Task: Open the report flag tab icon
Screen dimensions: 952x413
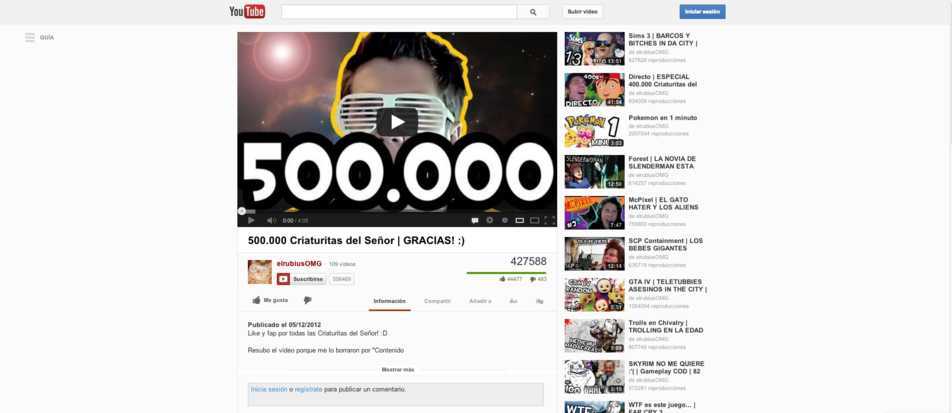Action: pyautogui.click(x=540, y=301)
